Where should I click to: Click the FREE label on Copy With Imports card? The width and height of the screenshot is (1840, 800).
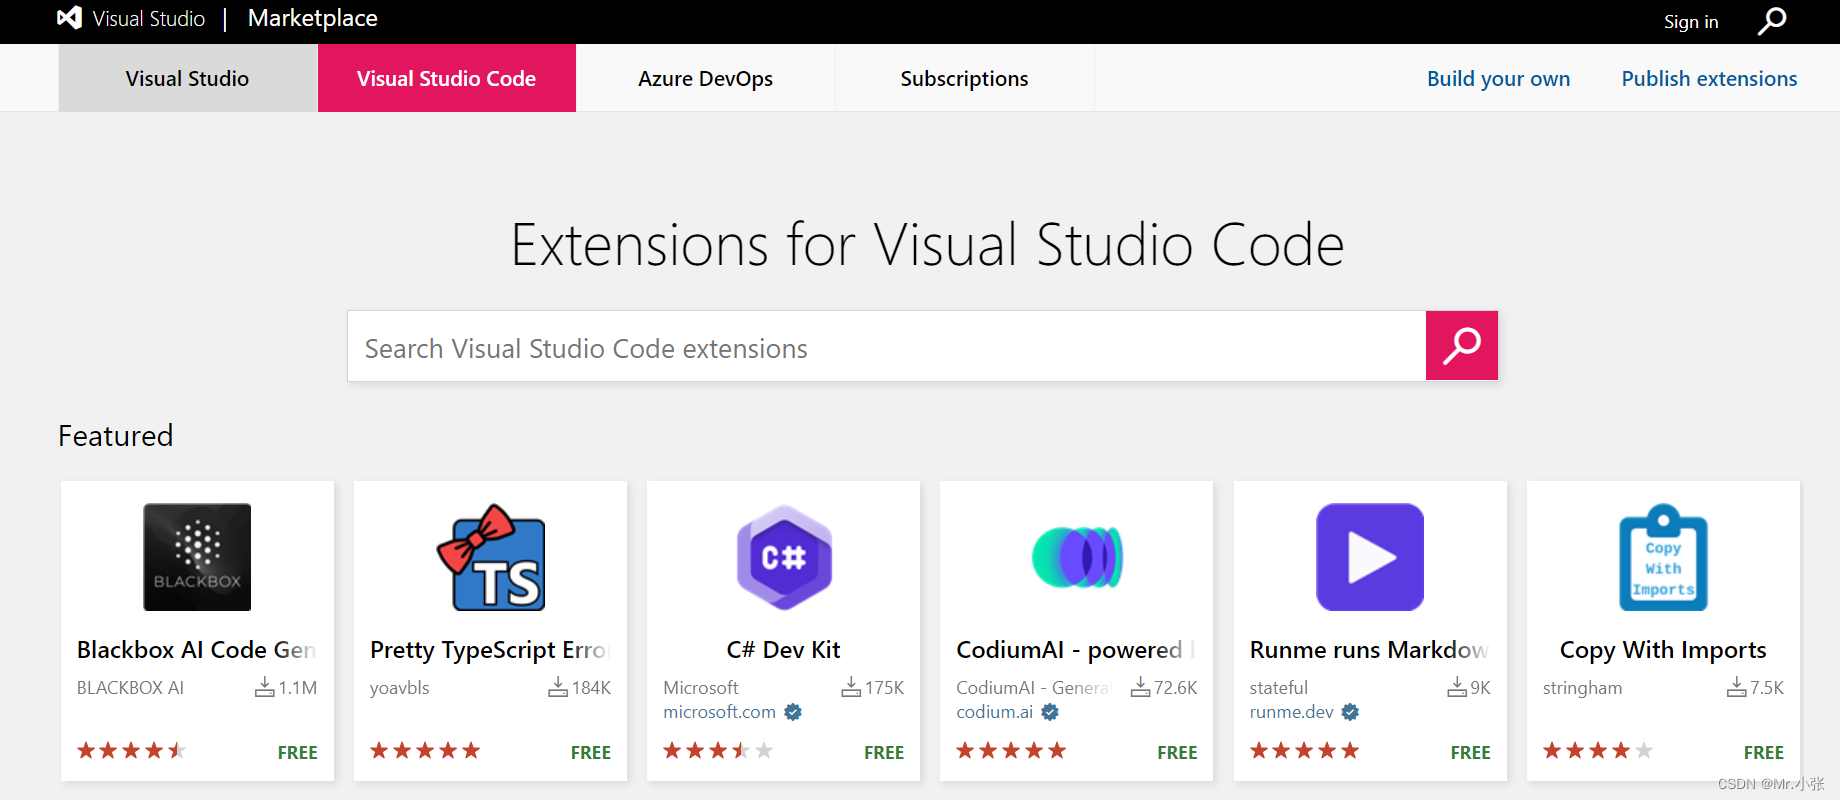click(x=1764, y=753)
